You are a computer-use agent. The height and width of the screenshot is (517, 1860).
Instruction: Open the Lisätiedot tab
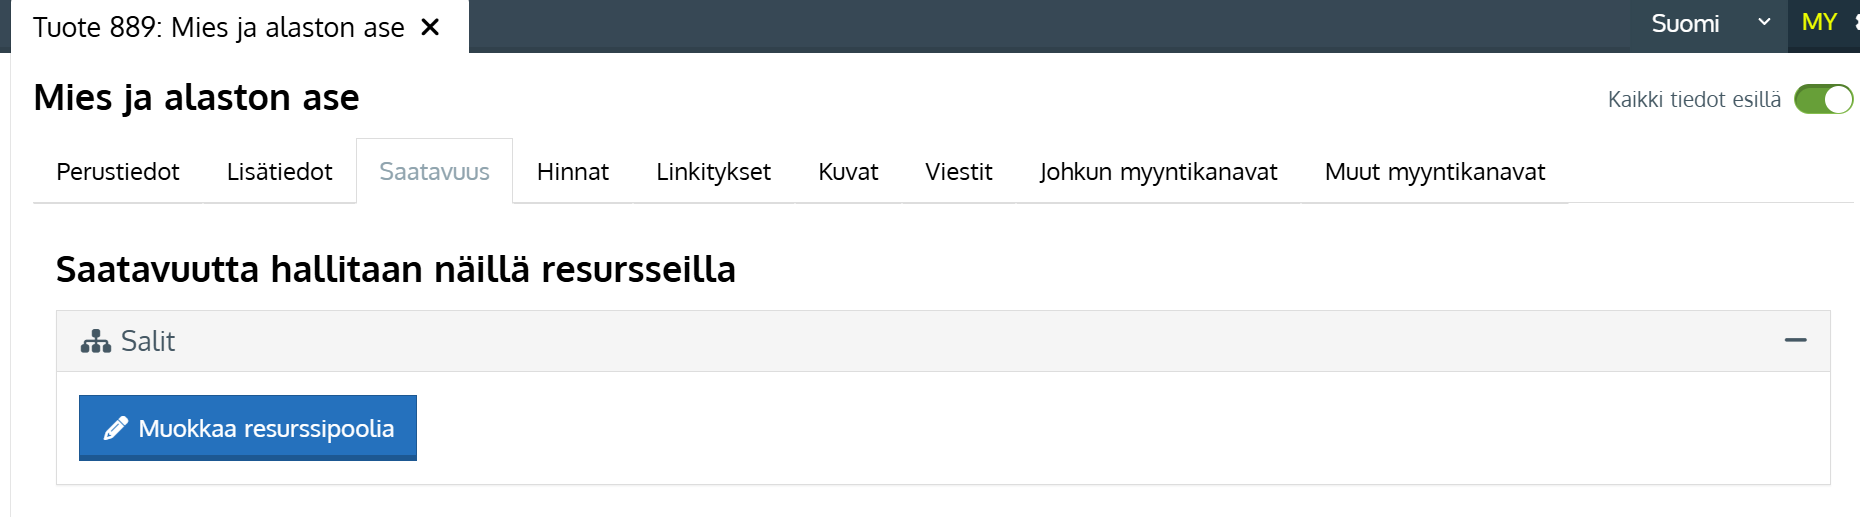tap(279, 172)
